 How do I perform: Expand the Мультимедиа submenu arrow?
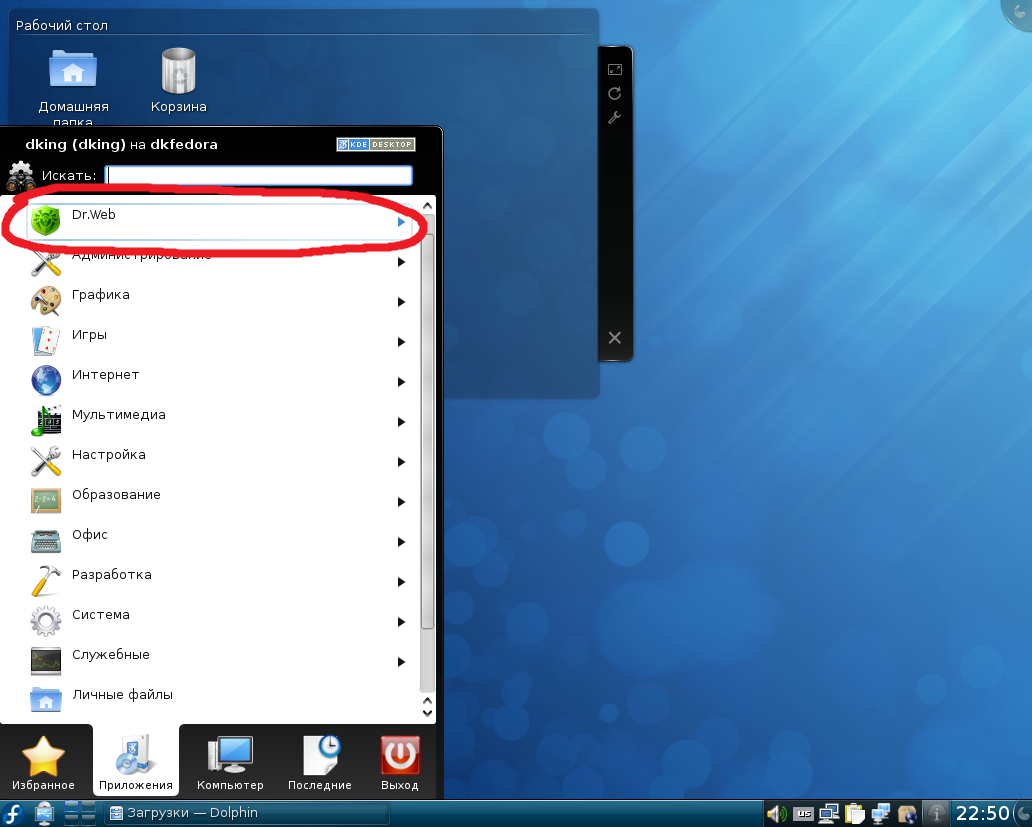pos(401,422)
